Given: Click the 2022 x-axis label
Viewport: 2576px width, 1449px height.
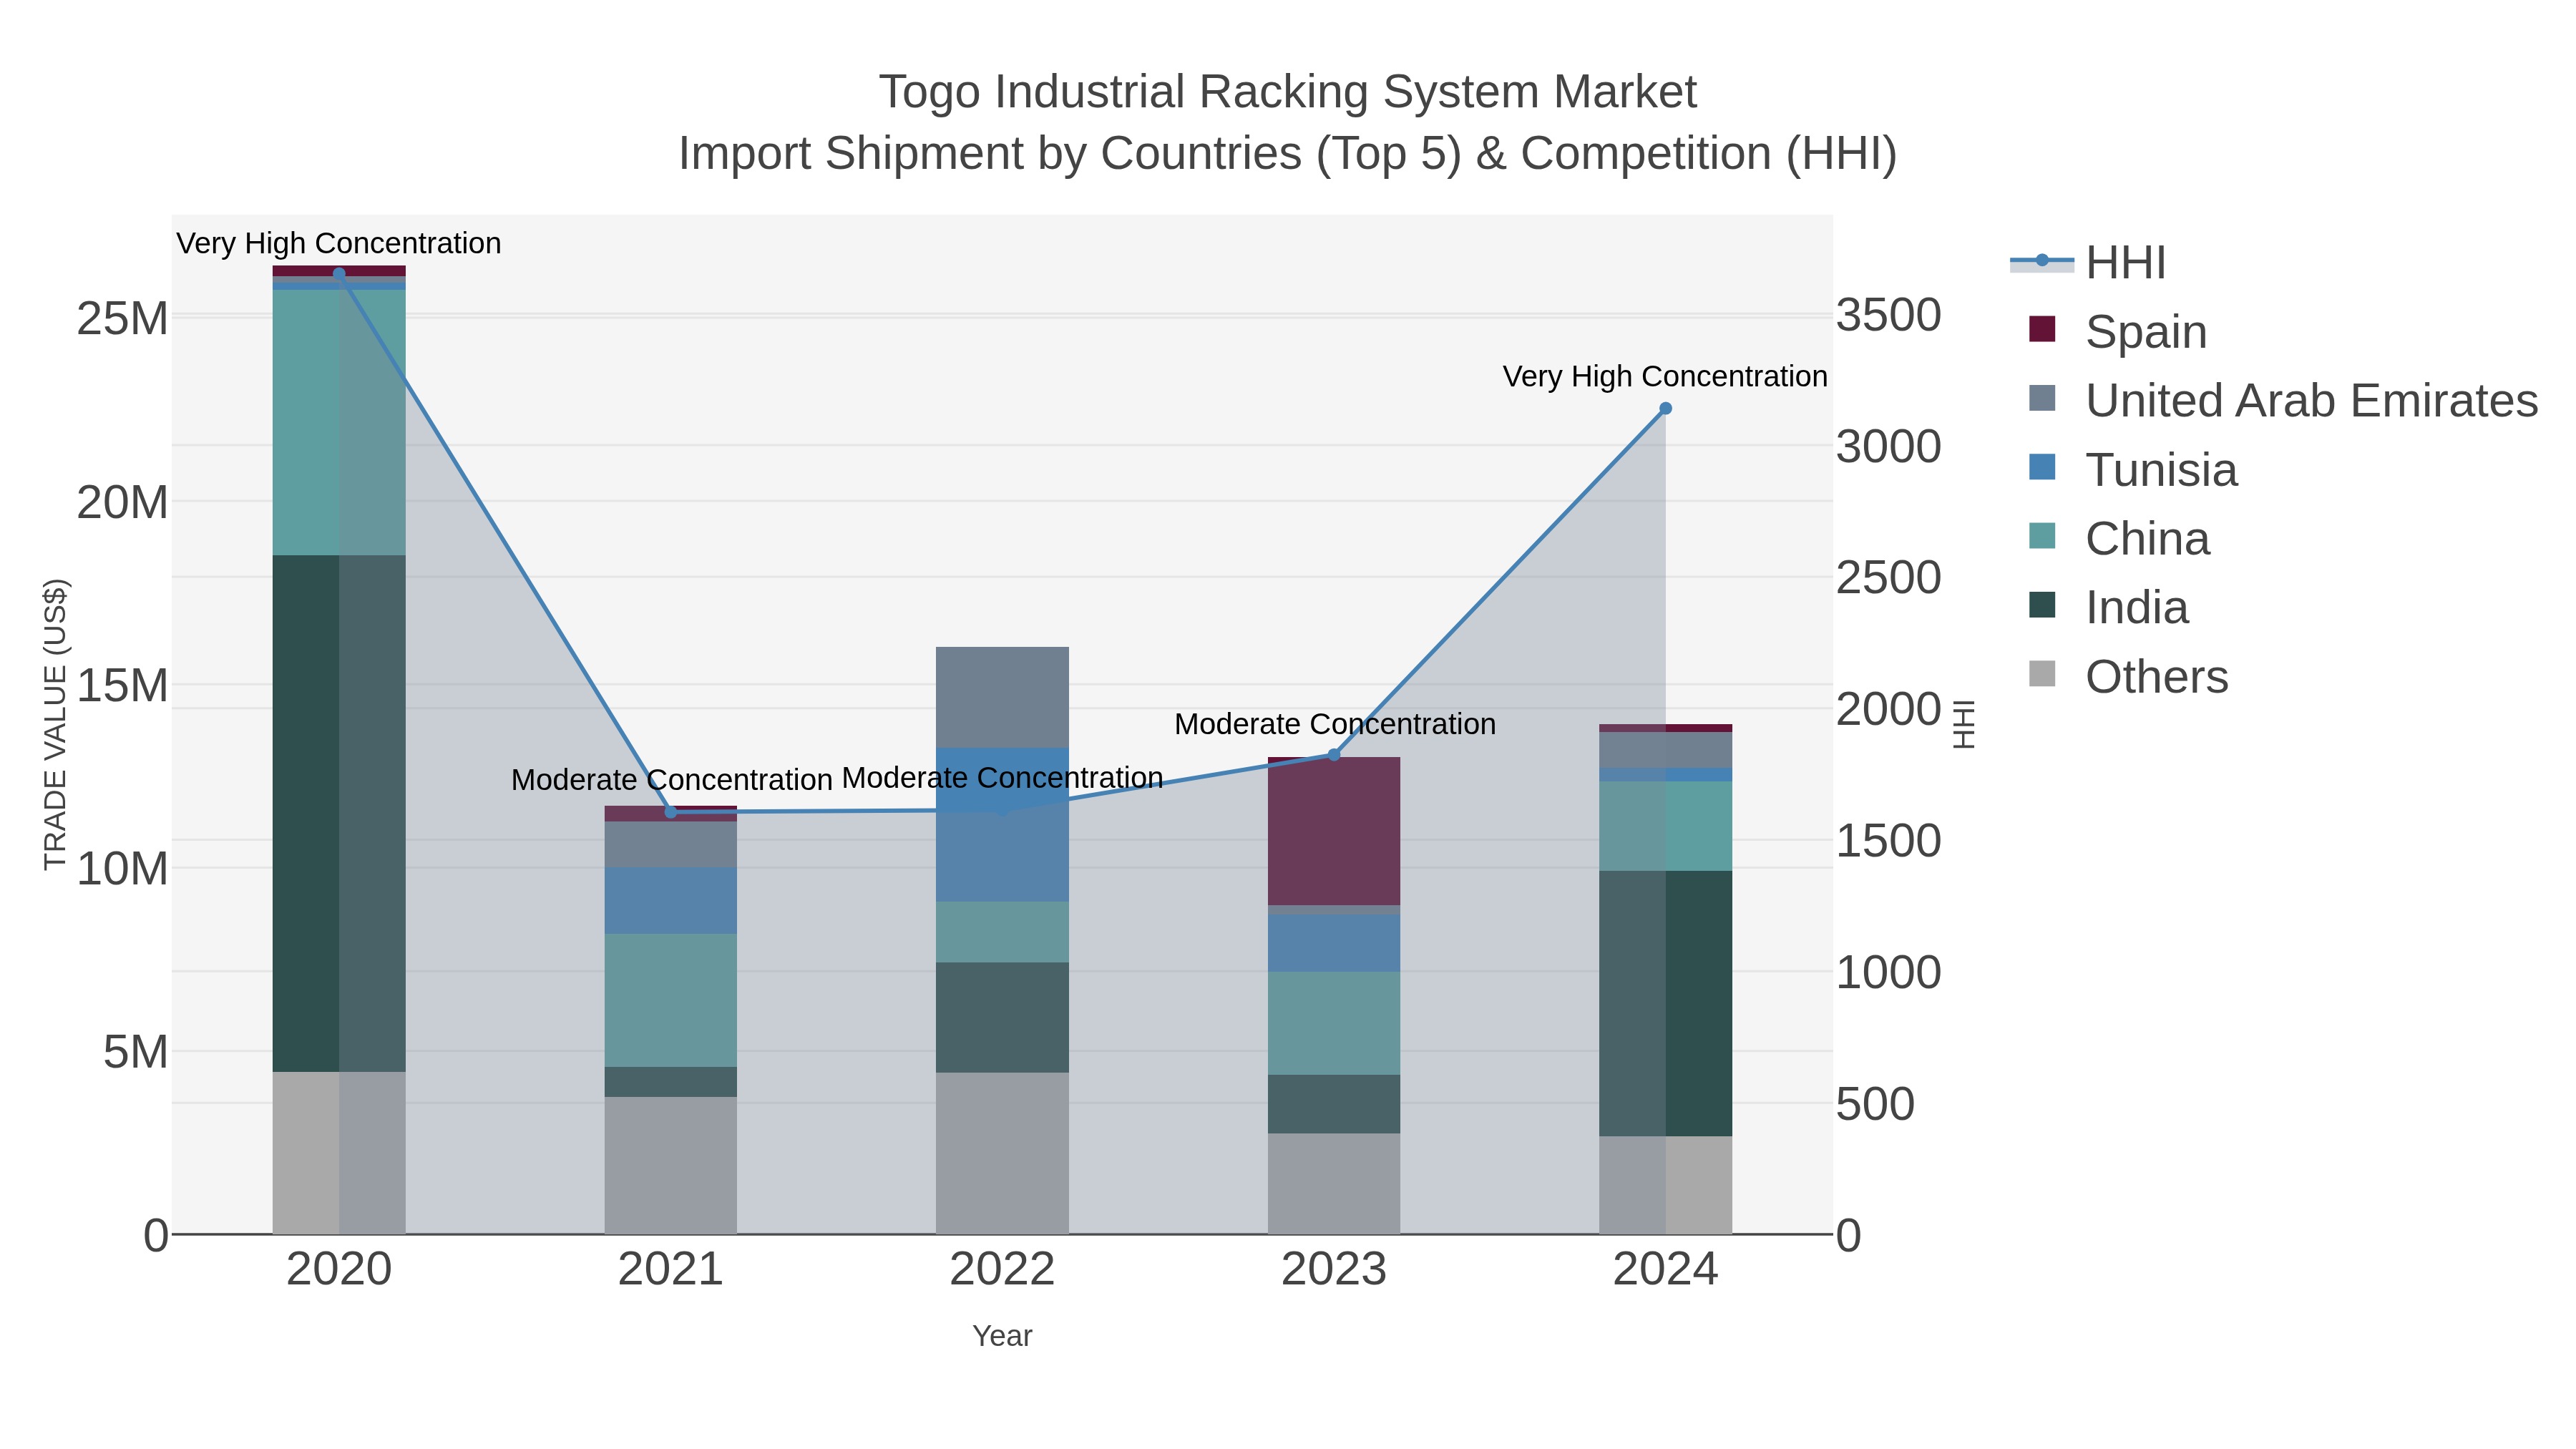Looking at the screenshot, I should tap(1003, 1269).
